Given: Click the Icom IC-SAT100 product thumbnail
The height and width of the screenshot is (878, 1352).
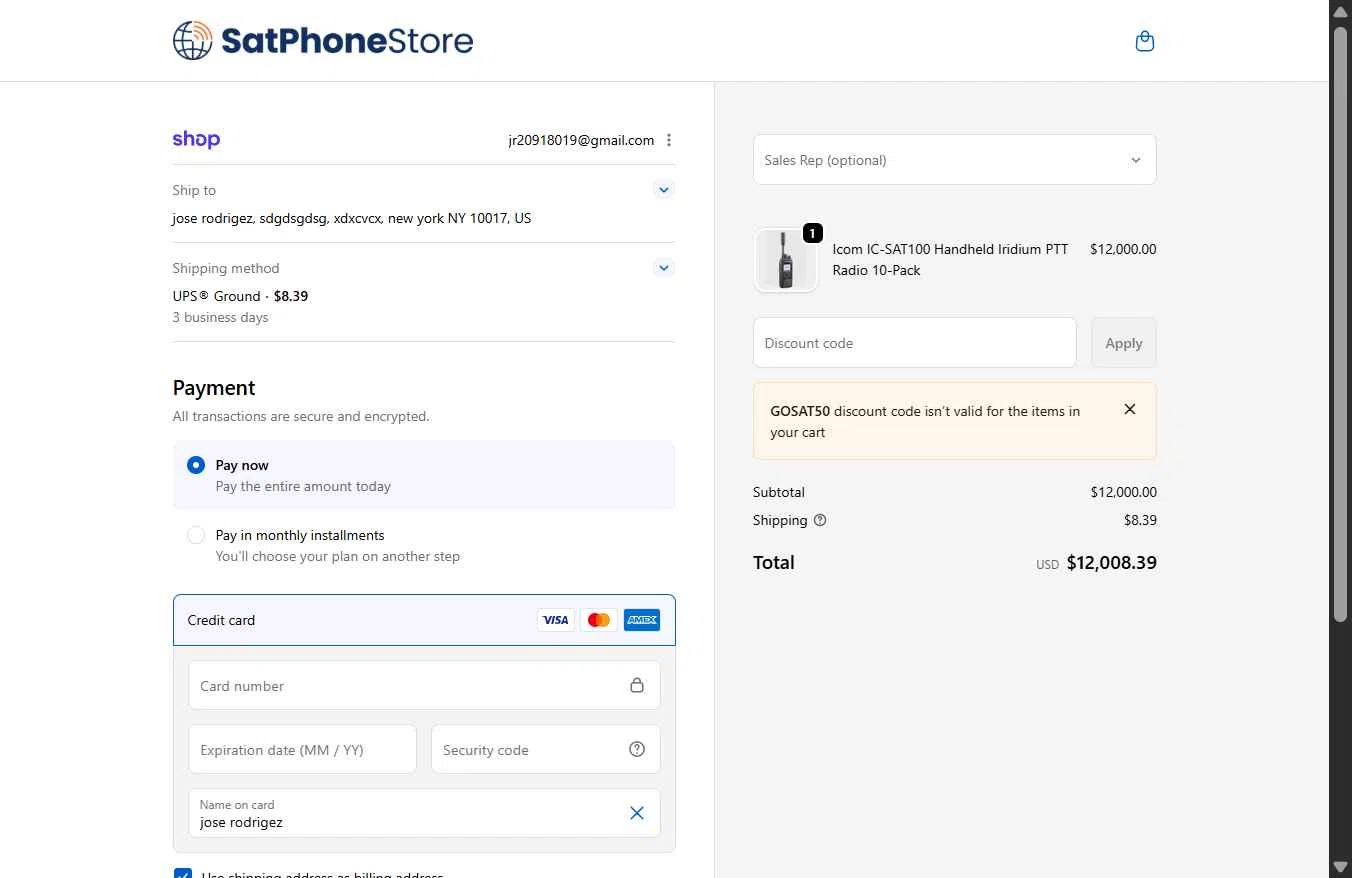Looking at the screenshot, I should (x=785, y=260).
